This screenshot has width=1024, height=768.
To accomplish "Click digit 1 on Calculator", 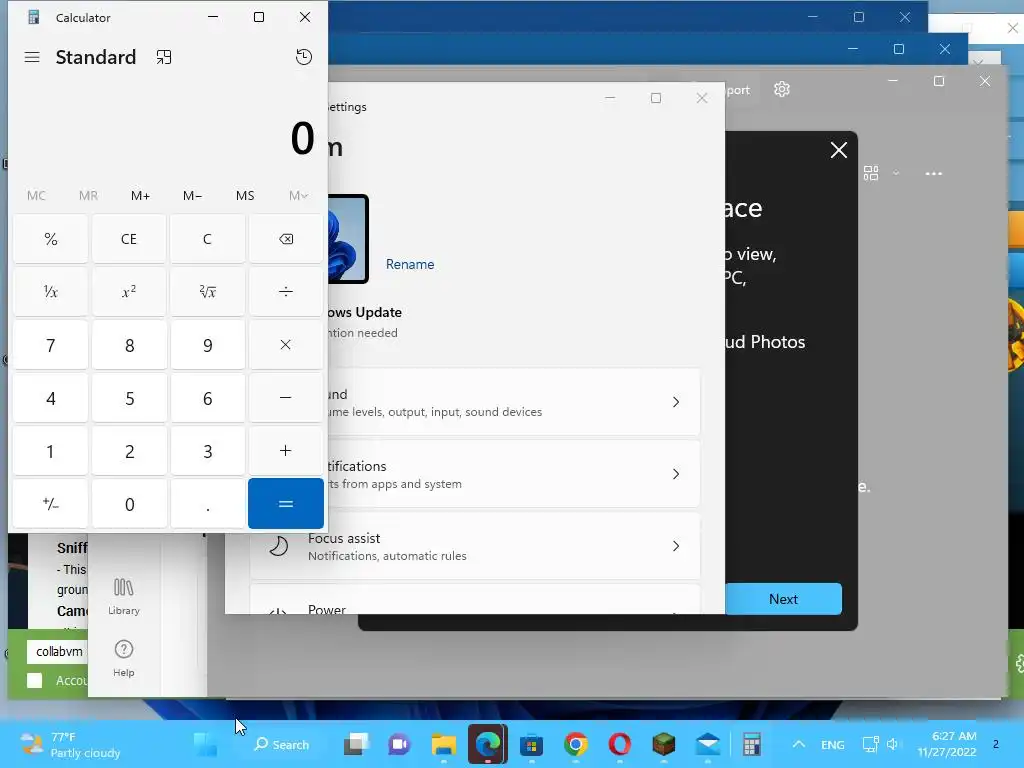I will point(50,451).
